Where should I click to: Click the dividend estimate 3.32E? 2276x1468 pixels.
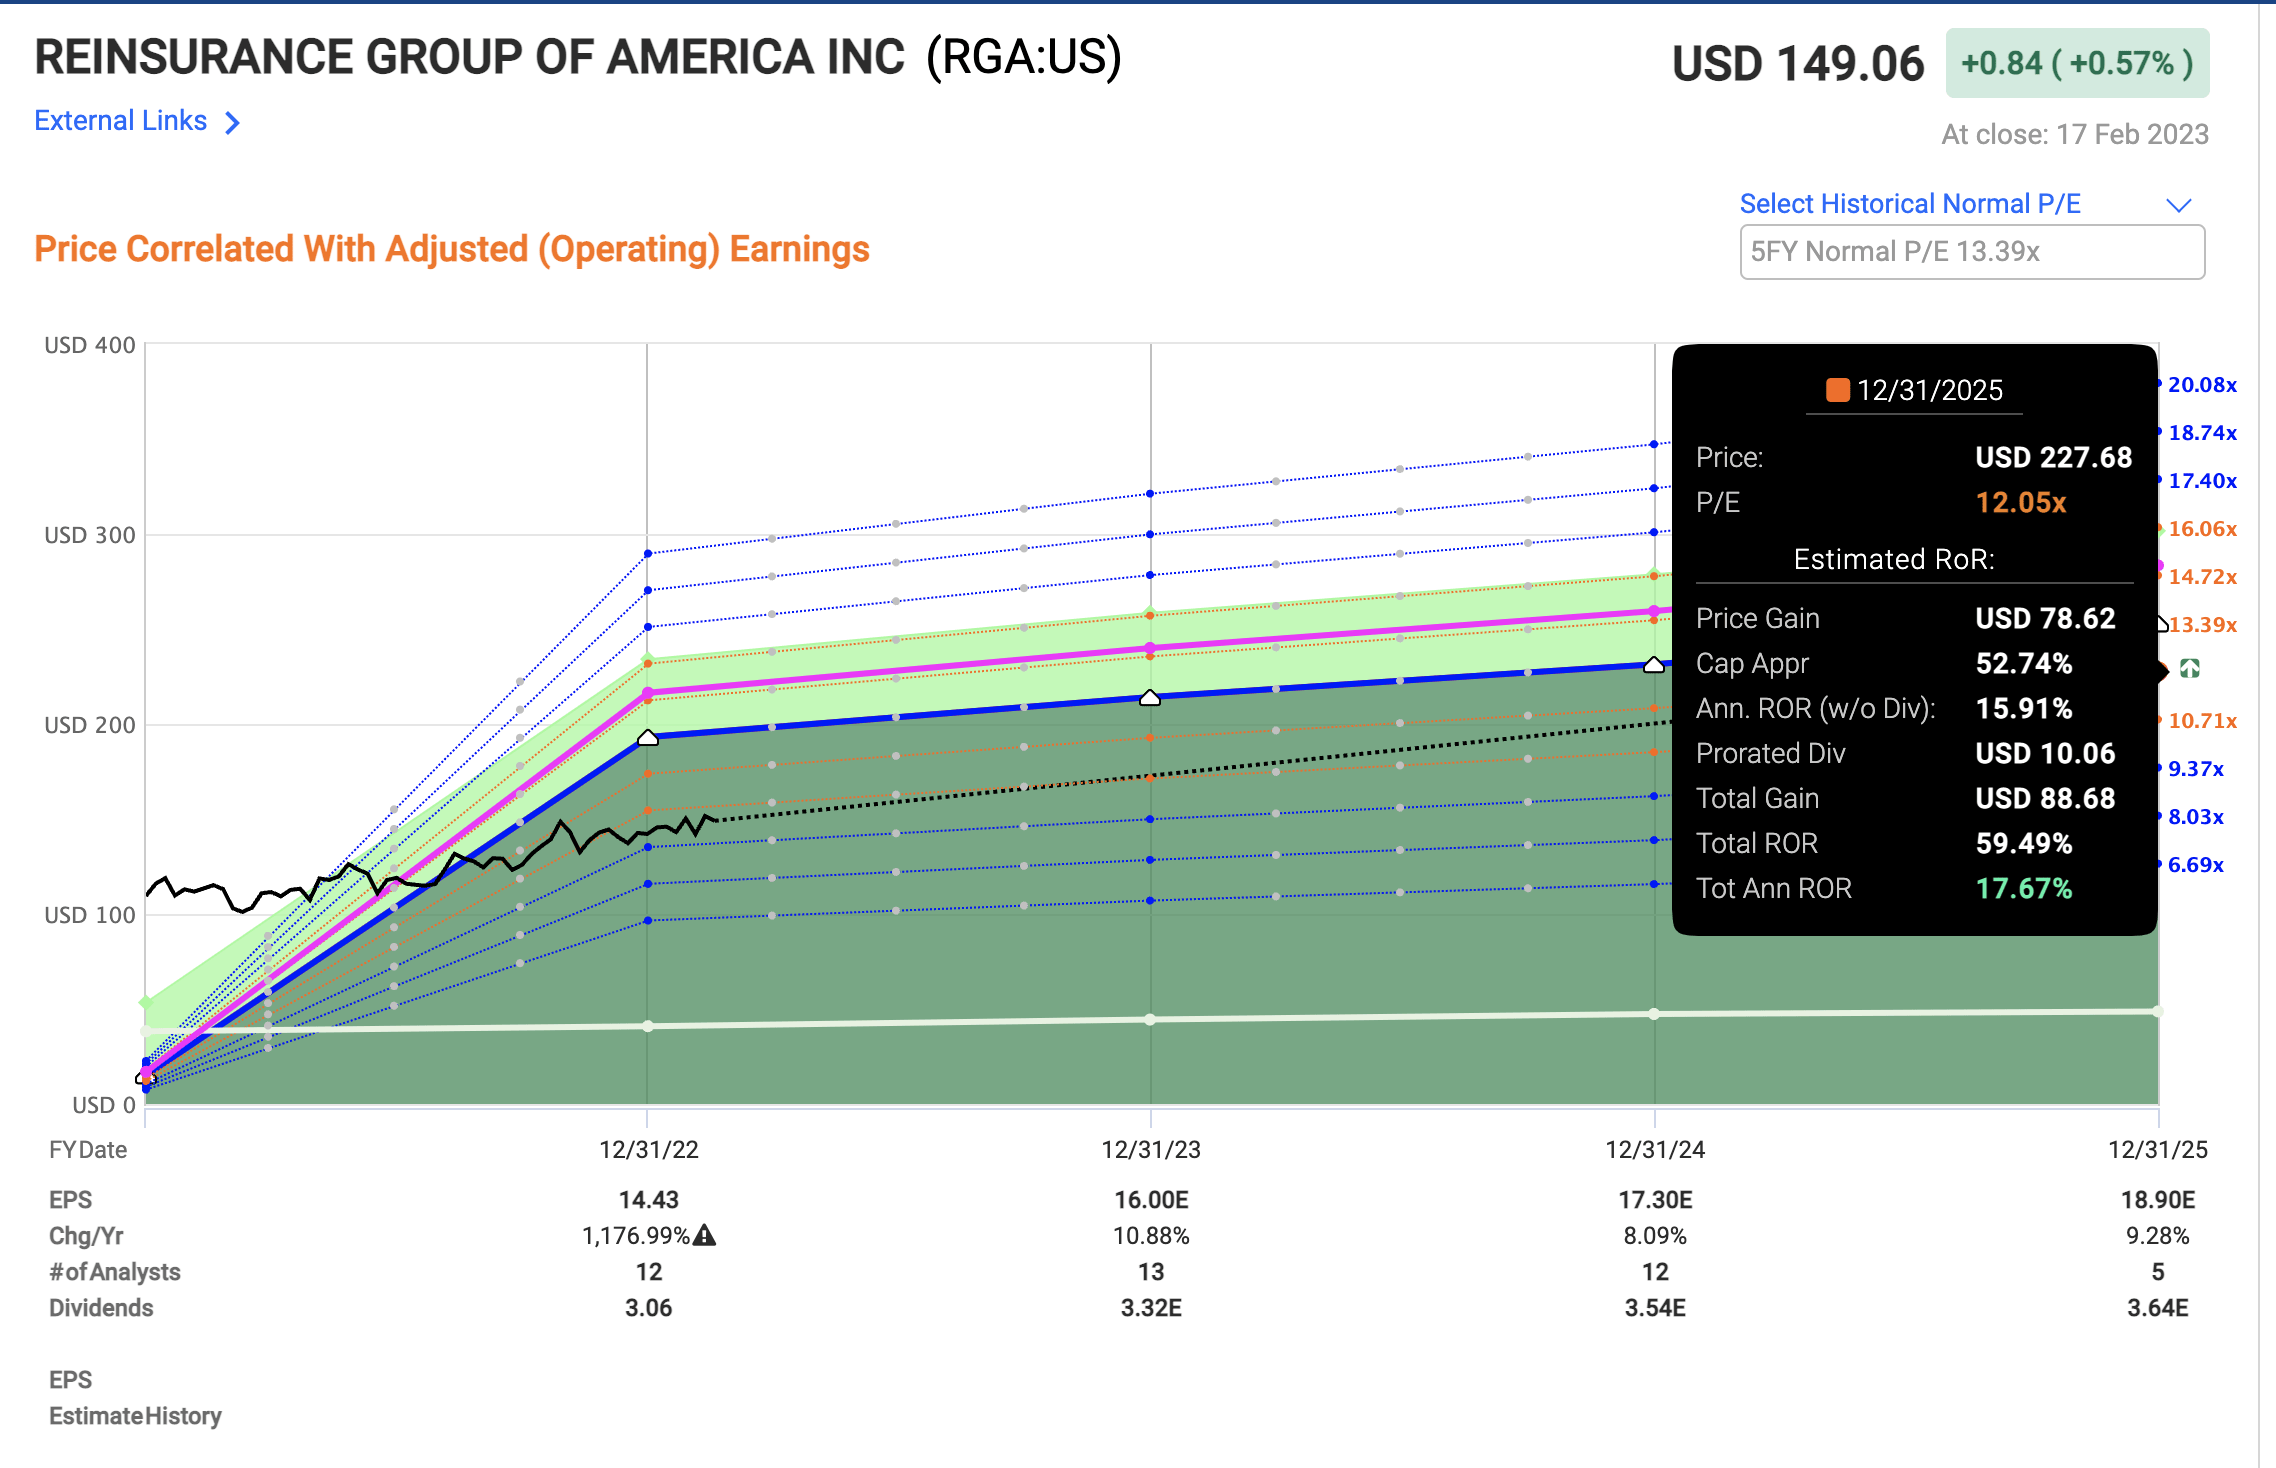pos(1151,1308)
